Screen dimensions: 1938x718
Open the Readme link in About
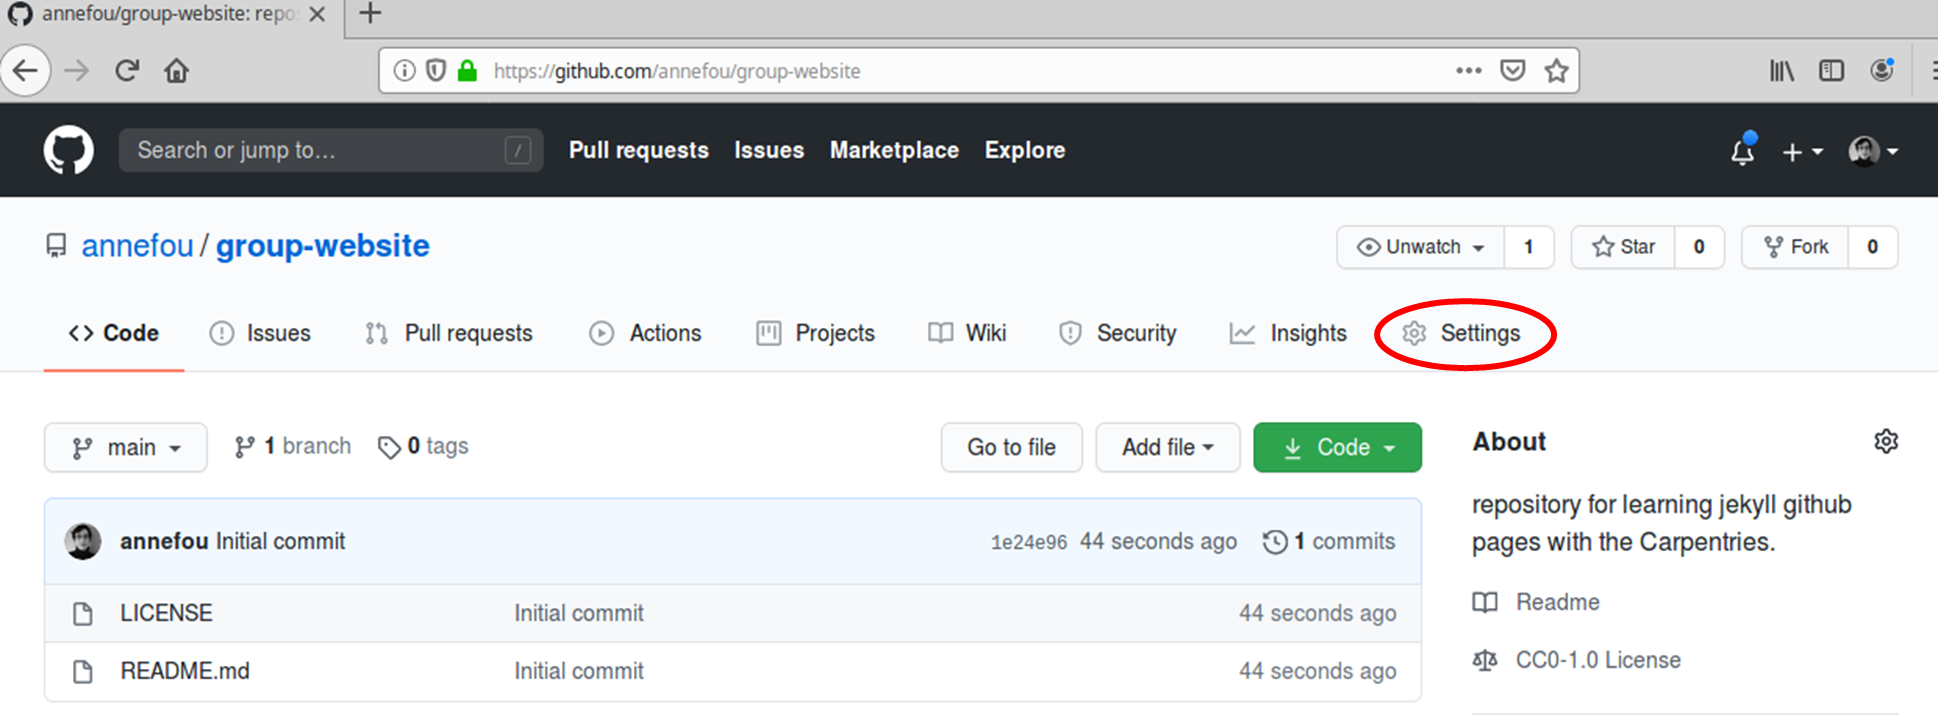pos(1536,602)
